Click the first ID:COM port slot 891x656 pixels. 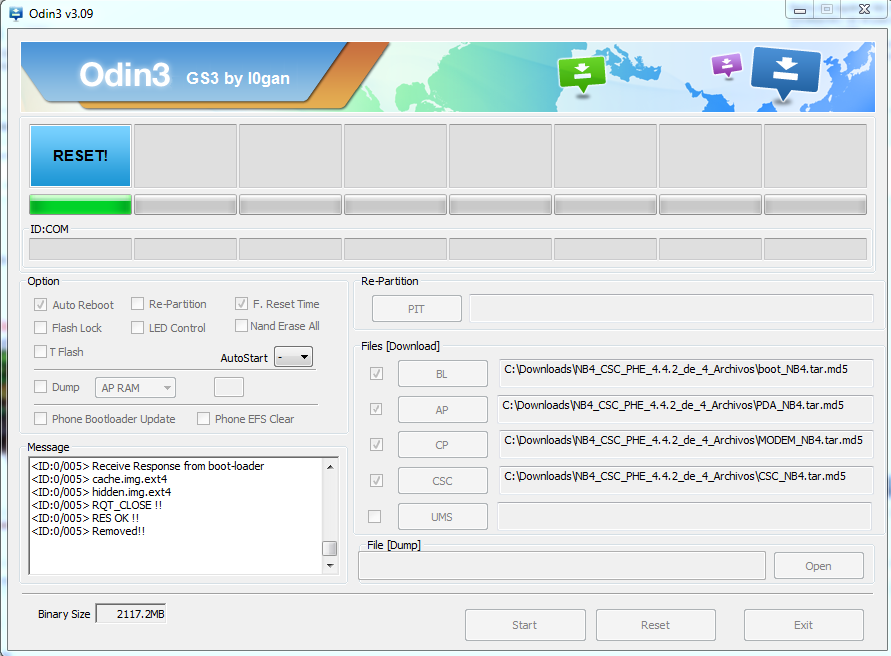[80, 249]
